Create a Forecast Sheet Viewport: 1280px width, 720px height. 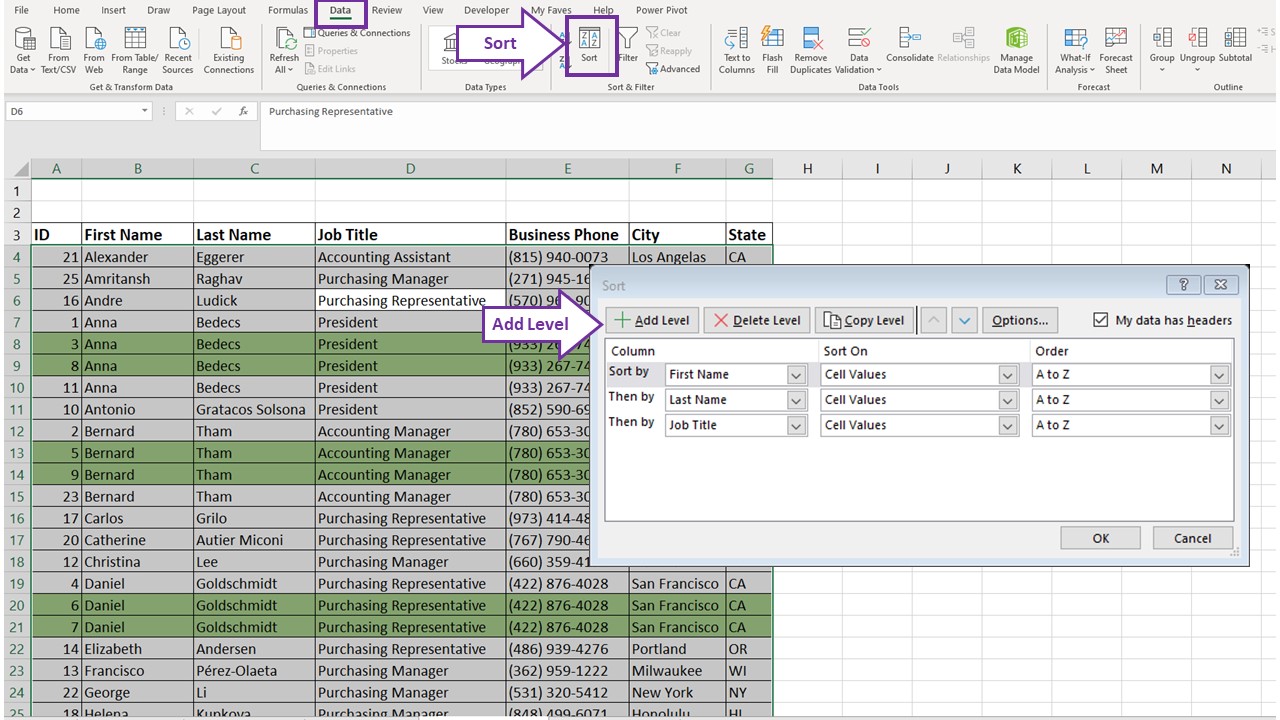[x=1116, y=50]
